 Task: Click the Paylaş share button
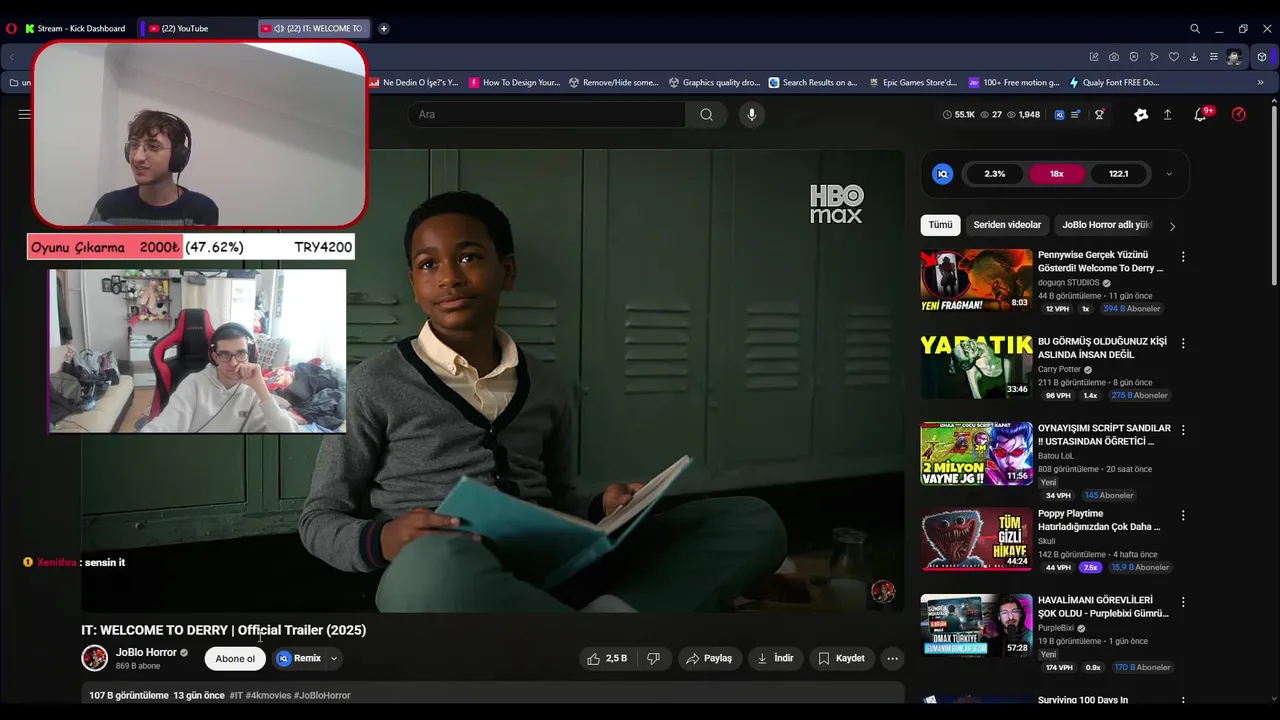coord(708,658)
